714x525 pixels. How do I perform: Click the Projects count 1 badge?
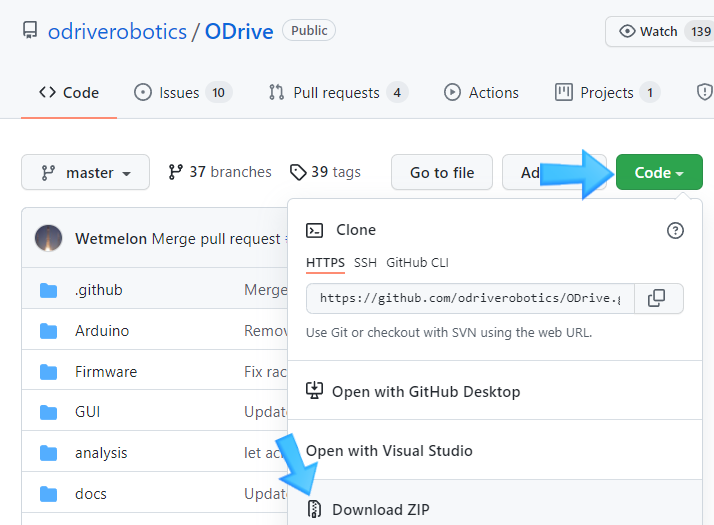click(x=650, y=93)
